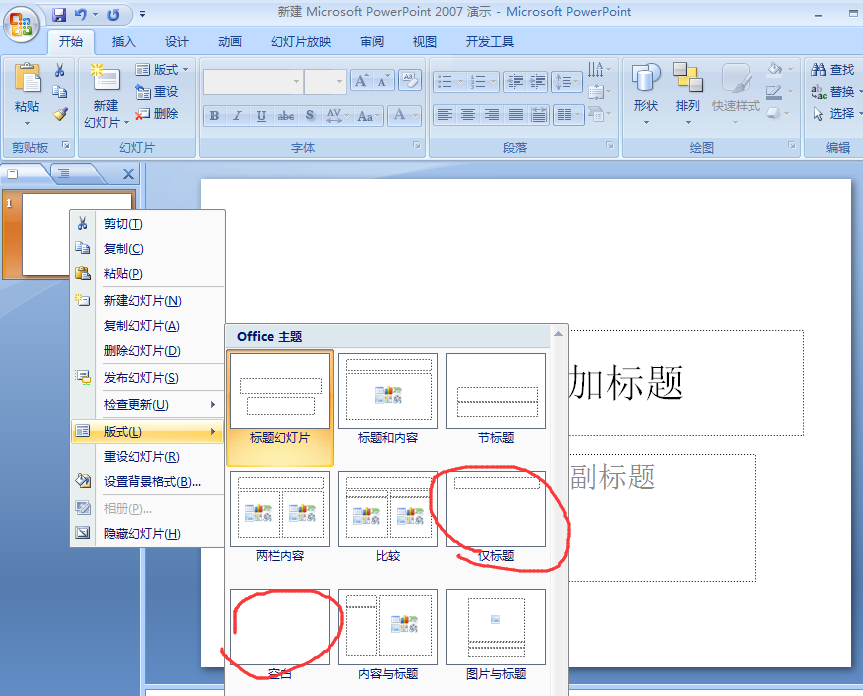The height and width of the screenshot is (696, 863).
Task: Toggle italic text formatting
Action: tap(238, 116)
